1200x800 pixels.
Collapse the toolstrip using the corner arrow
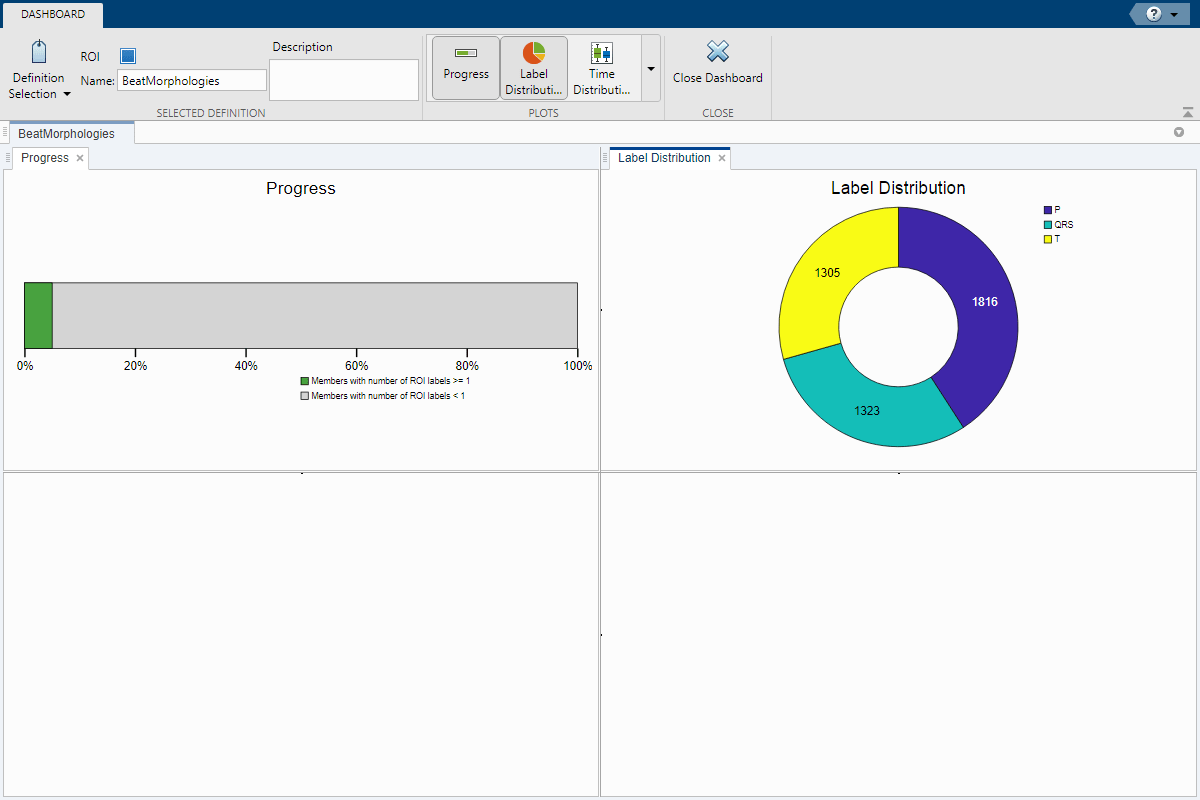(1187, 113)
